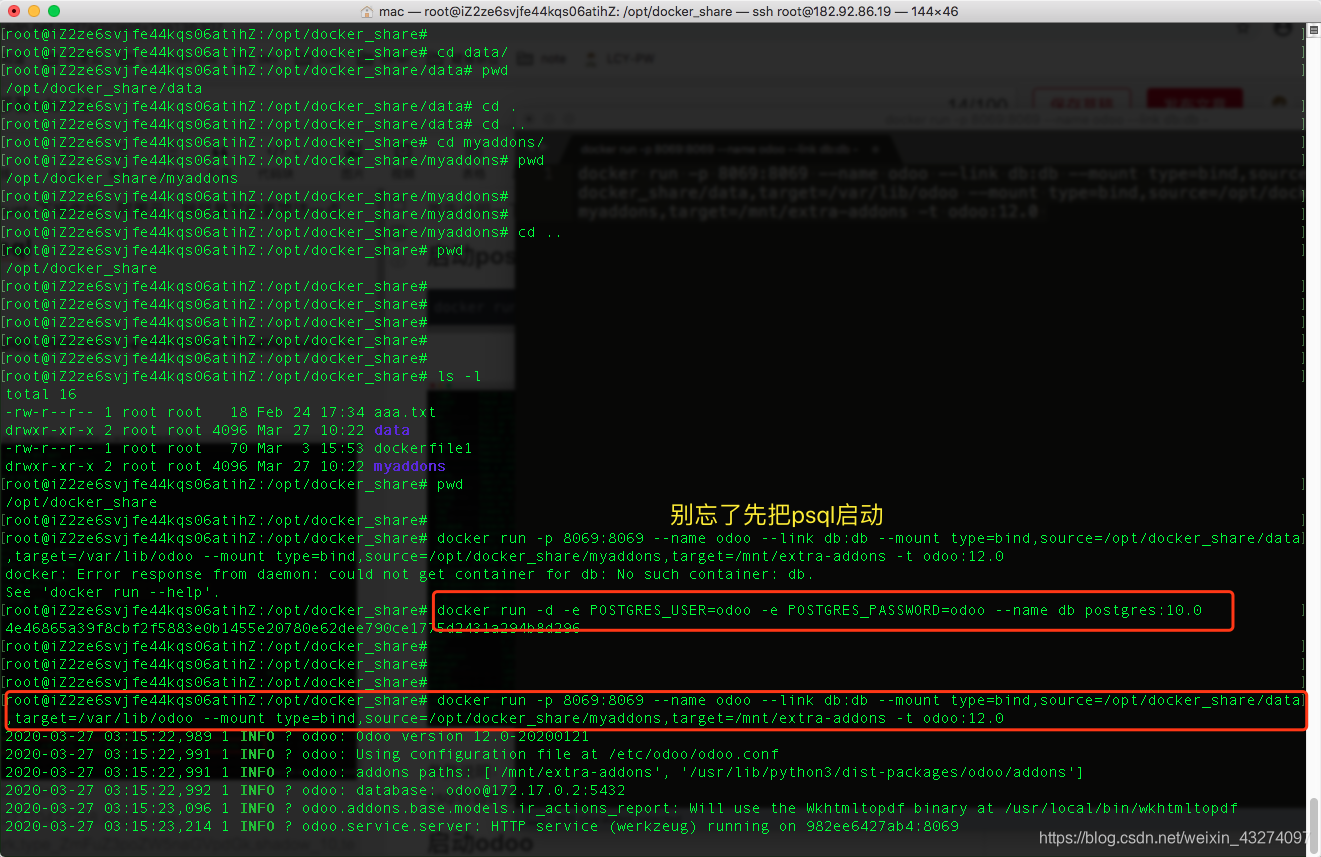Image resolution: width=1321 pixels, height=857 pixels.
Task: Click the home folder icon in title bar
Action: [x=368, y=11]
